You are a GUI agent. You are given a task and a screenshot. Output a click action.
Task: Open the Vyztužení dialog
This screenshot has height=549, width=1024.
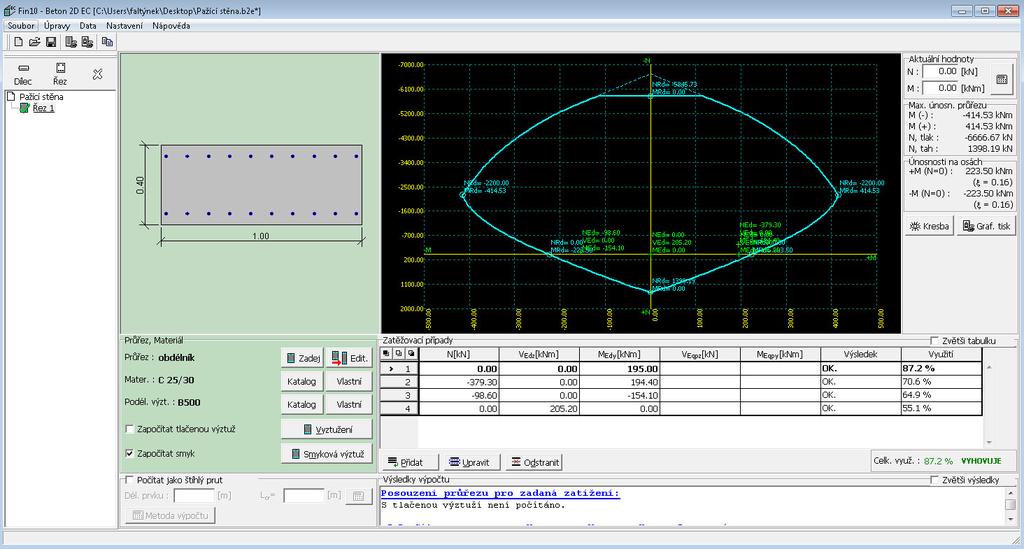(327, 430)
